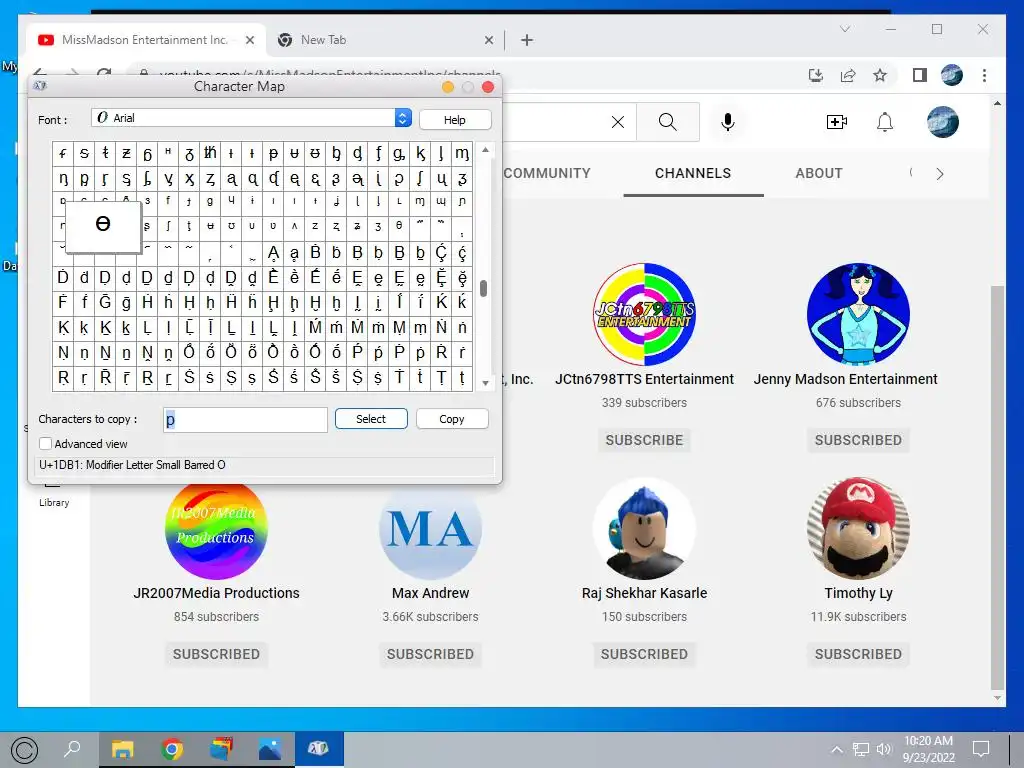Viewport: 1024px width, 768px height.
Task: Click SUBSCRIBED under JR2007Media Productions
Action: tap(216, 654)
